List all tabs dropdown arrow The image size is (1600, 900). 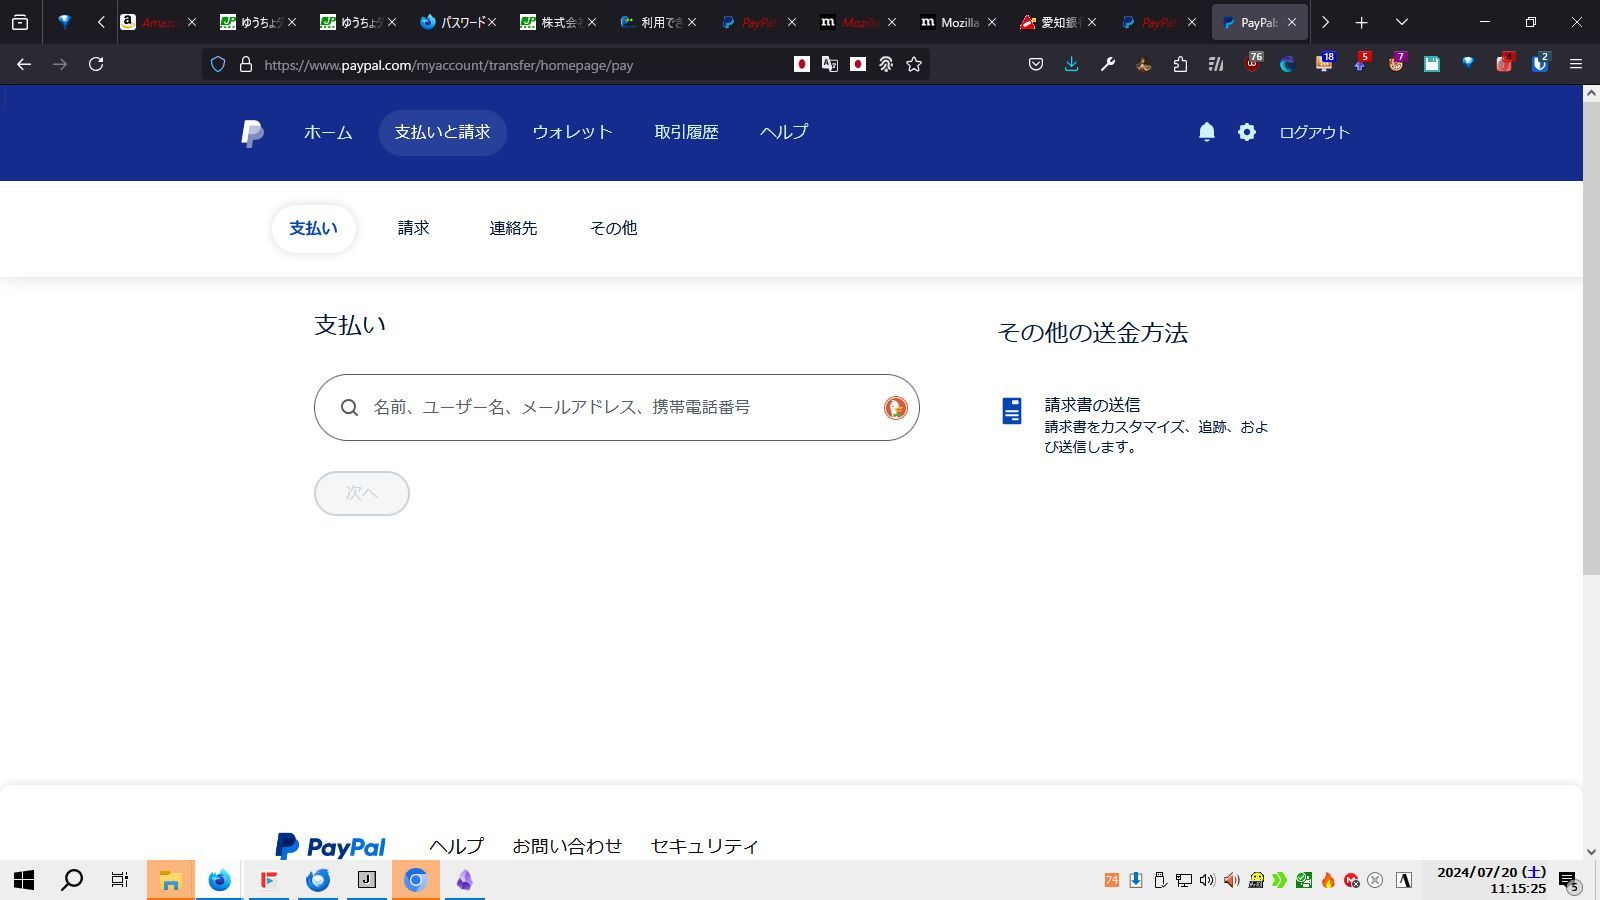[1401, 22]
